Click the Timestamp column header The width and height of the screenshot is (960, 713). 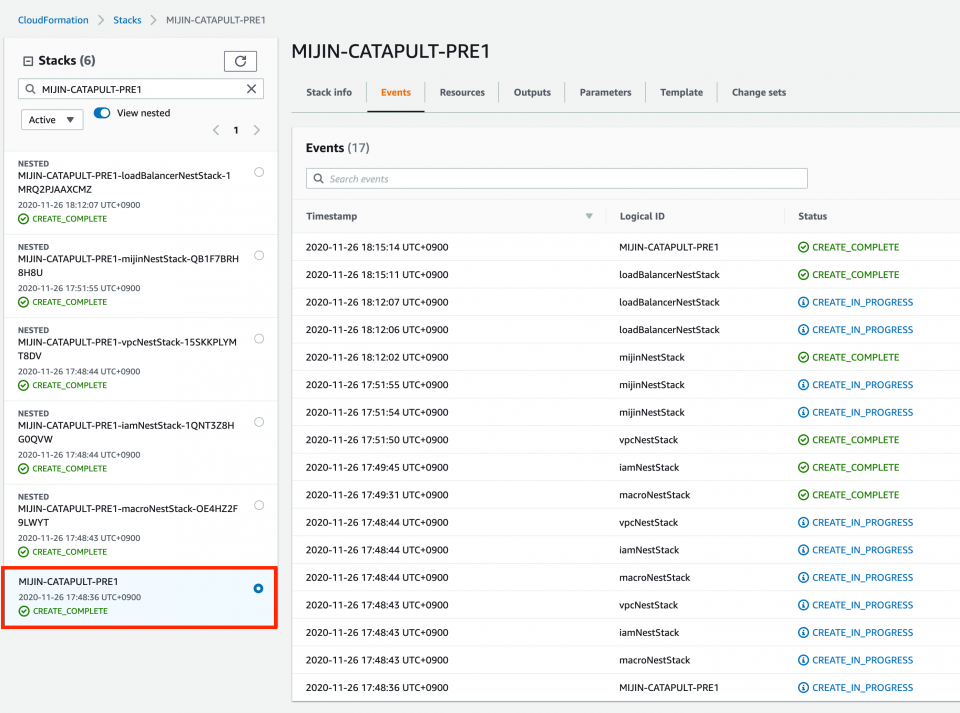[x=331, y=216]
